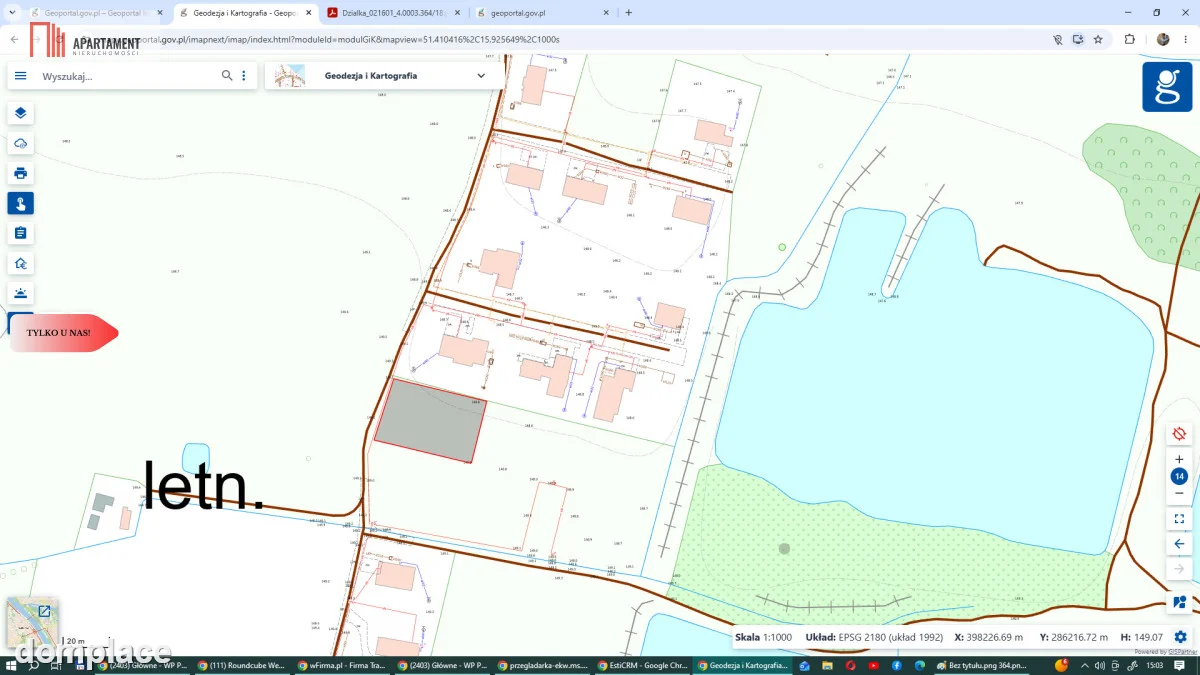This screenshot has height=675, width=1200.
Task: Open Roundcube Webmail taskbar window
Action: click(241, 665)
